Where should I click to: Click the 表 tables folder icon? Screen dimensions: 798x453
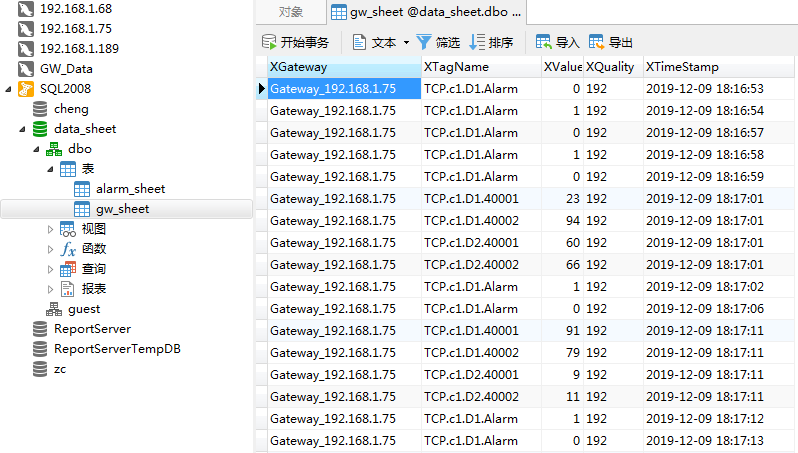coord(68,169)
